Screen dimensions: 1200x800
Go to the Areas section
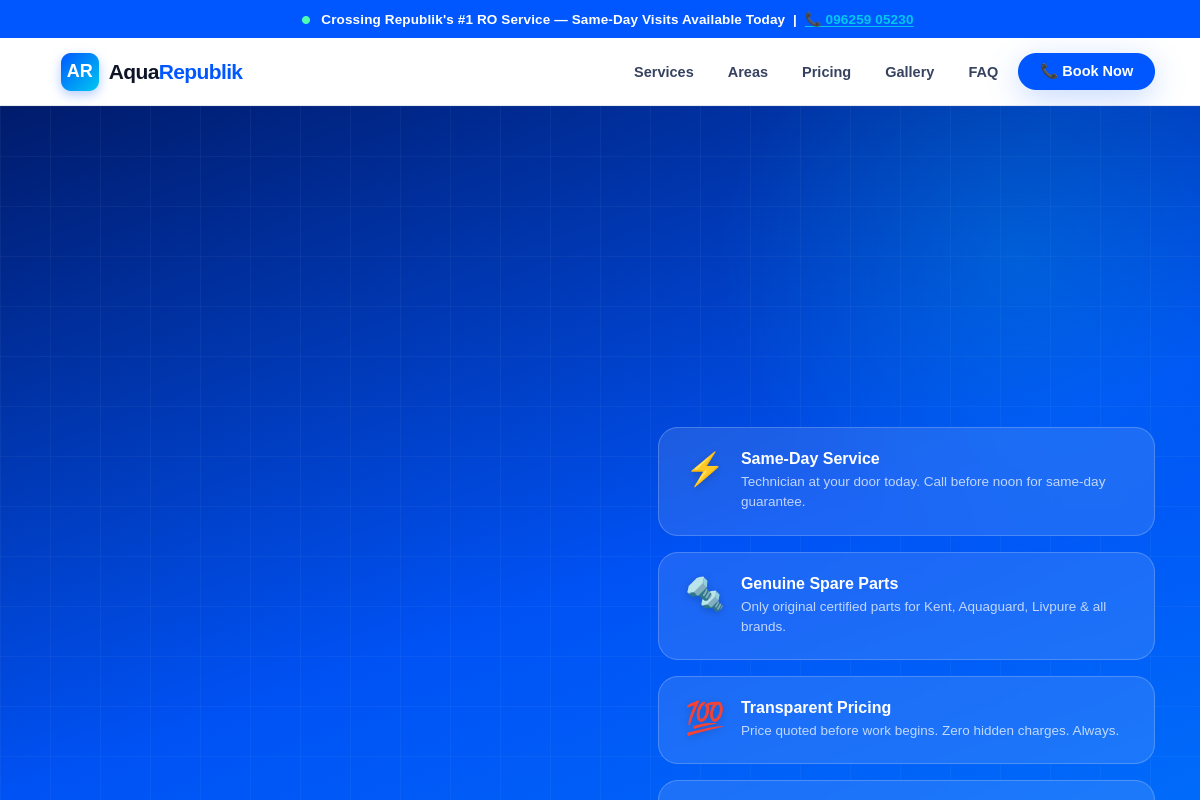pos(747,72)
